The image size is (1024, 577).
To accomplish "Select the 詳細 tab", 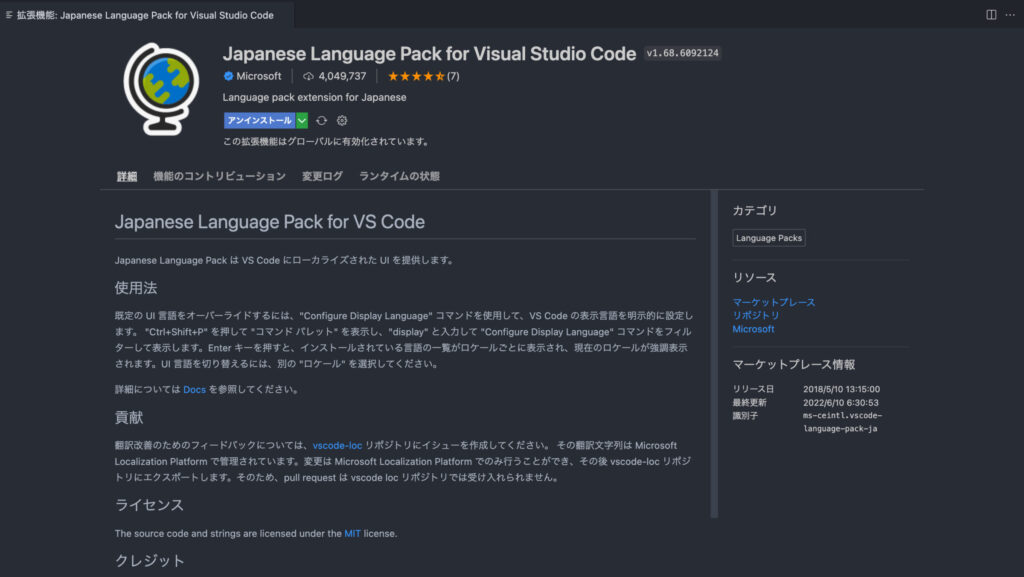I will coord(127,176).
